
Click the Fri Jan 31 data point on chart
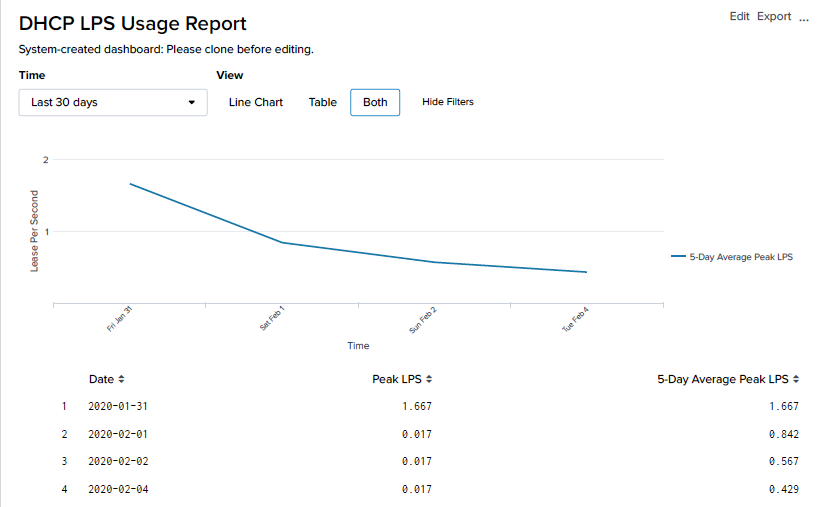(131, 184)
